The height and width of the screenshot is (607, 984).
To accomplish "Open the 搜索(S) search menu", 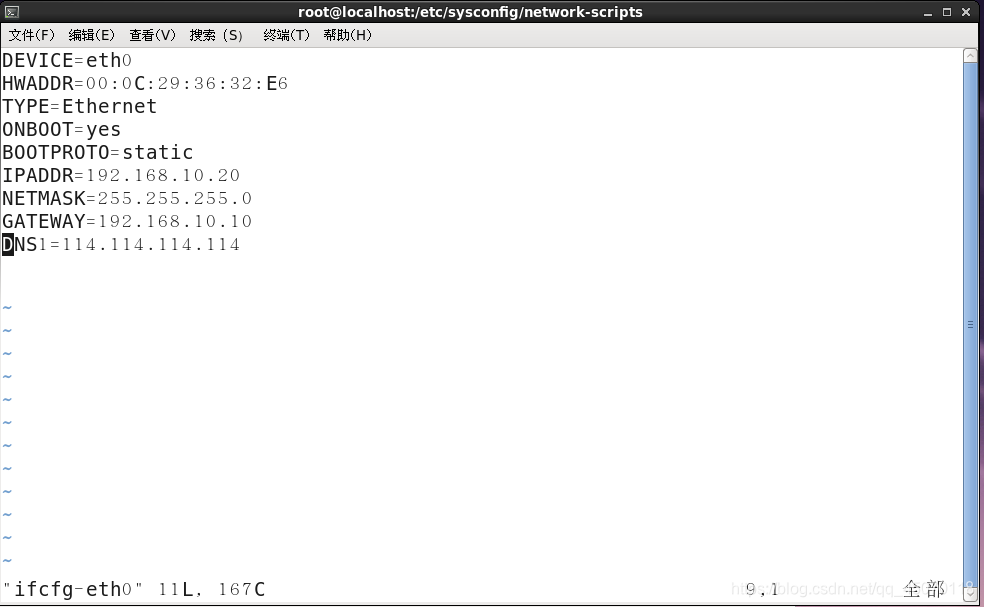I will (216, 35).
